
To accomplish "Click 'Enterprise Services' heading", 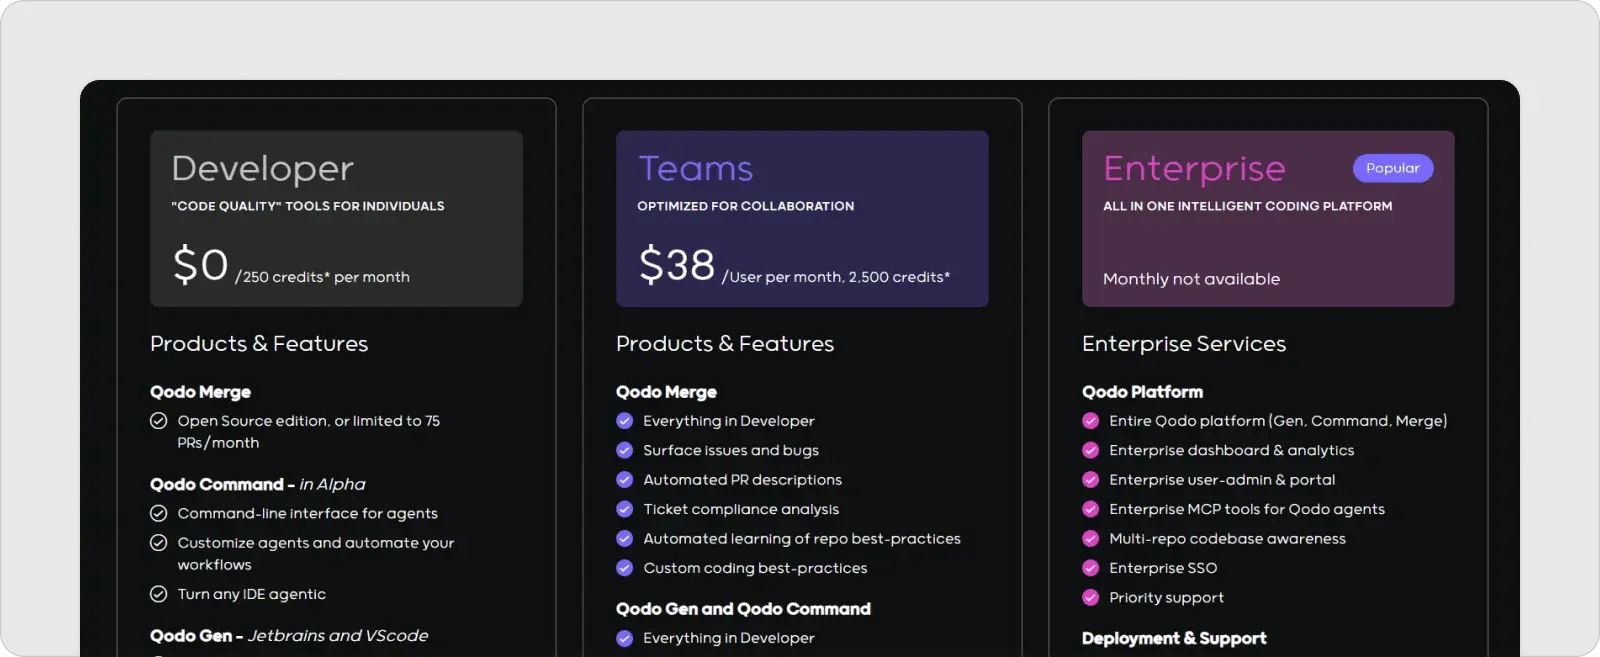I will click(1184, 344).
